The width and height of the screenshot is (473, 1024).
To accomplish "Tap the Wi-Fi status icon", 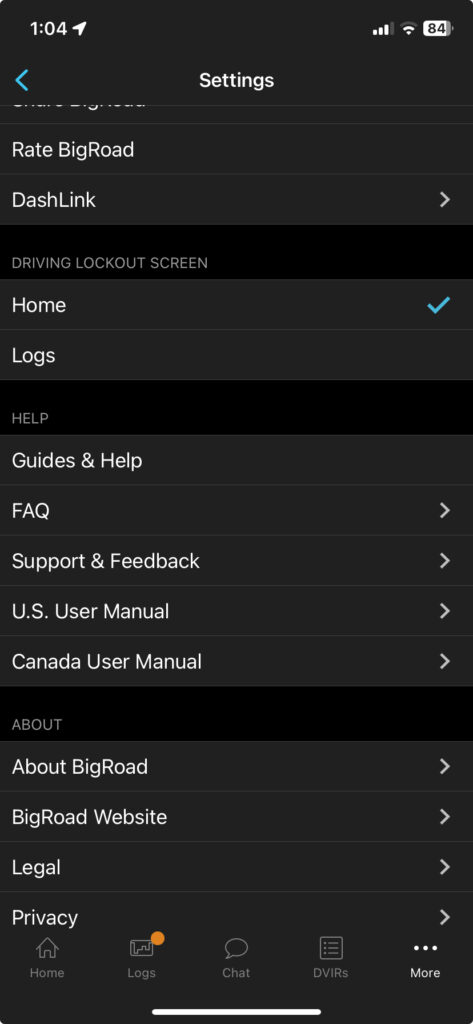I will pos(409,29).
